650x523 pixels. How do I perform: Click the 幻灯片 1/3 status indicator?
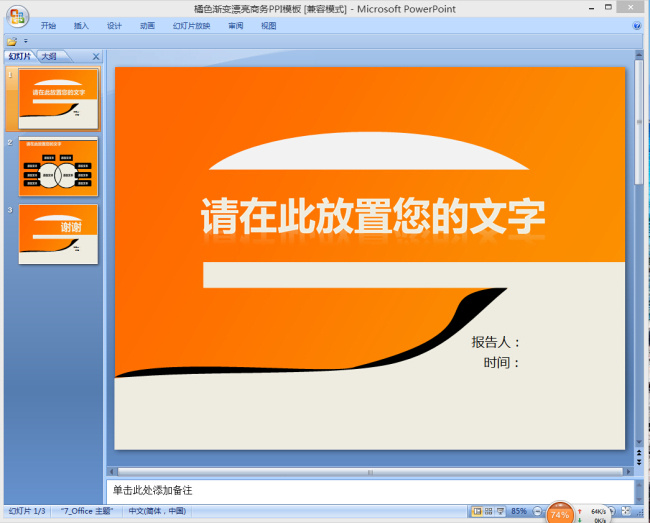click(x=27, y=511)
